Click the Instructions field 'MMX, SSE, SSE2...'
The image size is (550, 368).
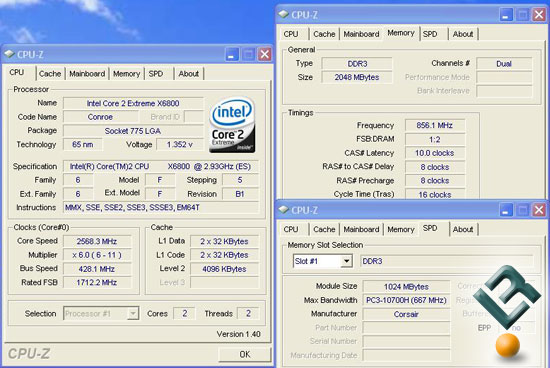[161, 207]
